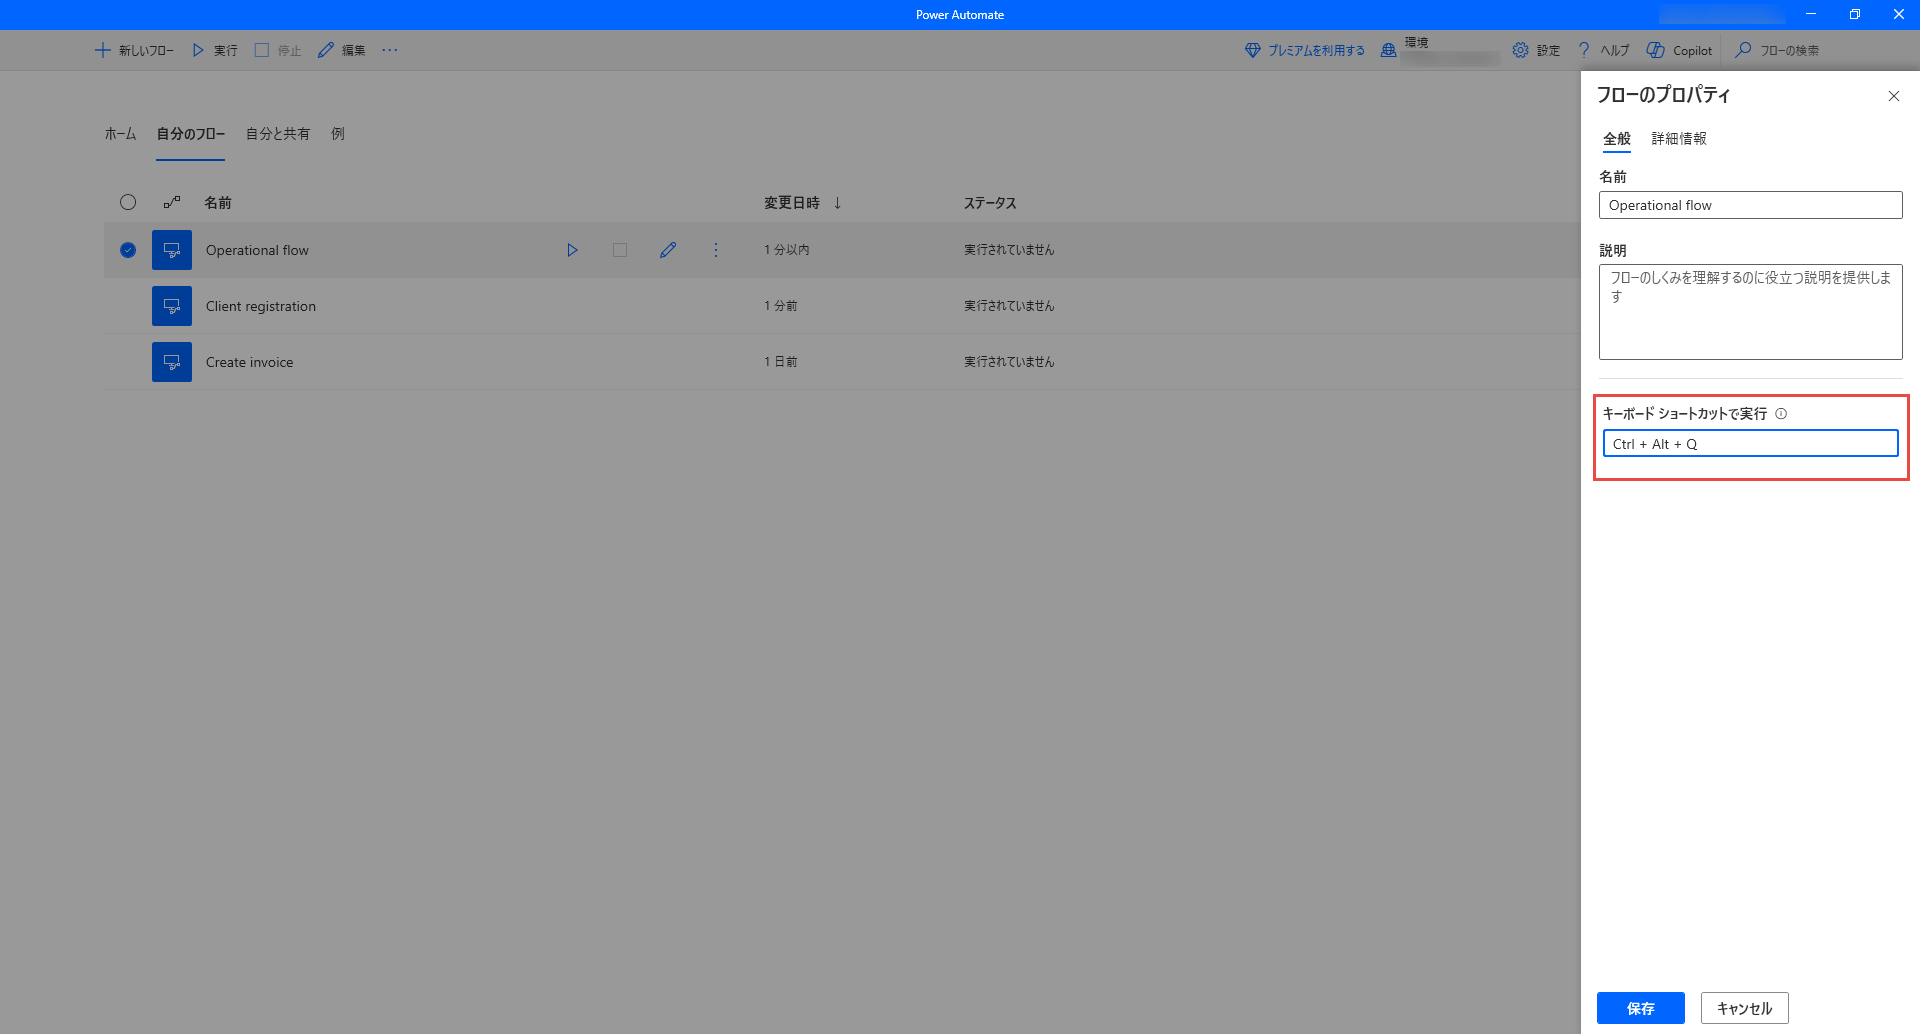1920x1034 pixels.
Task: Switch to the 詳細情報 tab
Action: pyautogui.click(x=1678, y=139)
